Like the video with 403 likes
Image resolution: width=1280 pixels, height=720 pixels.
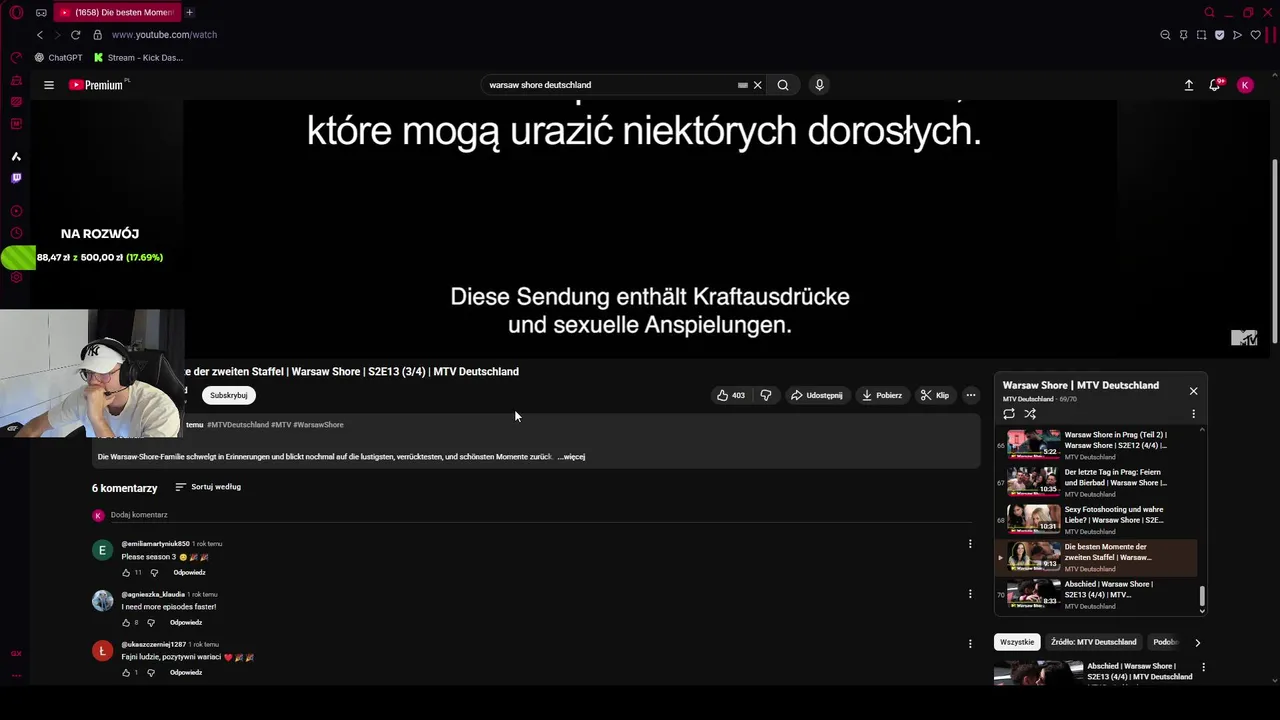(x=731, y=395)
